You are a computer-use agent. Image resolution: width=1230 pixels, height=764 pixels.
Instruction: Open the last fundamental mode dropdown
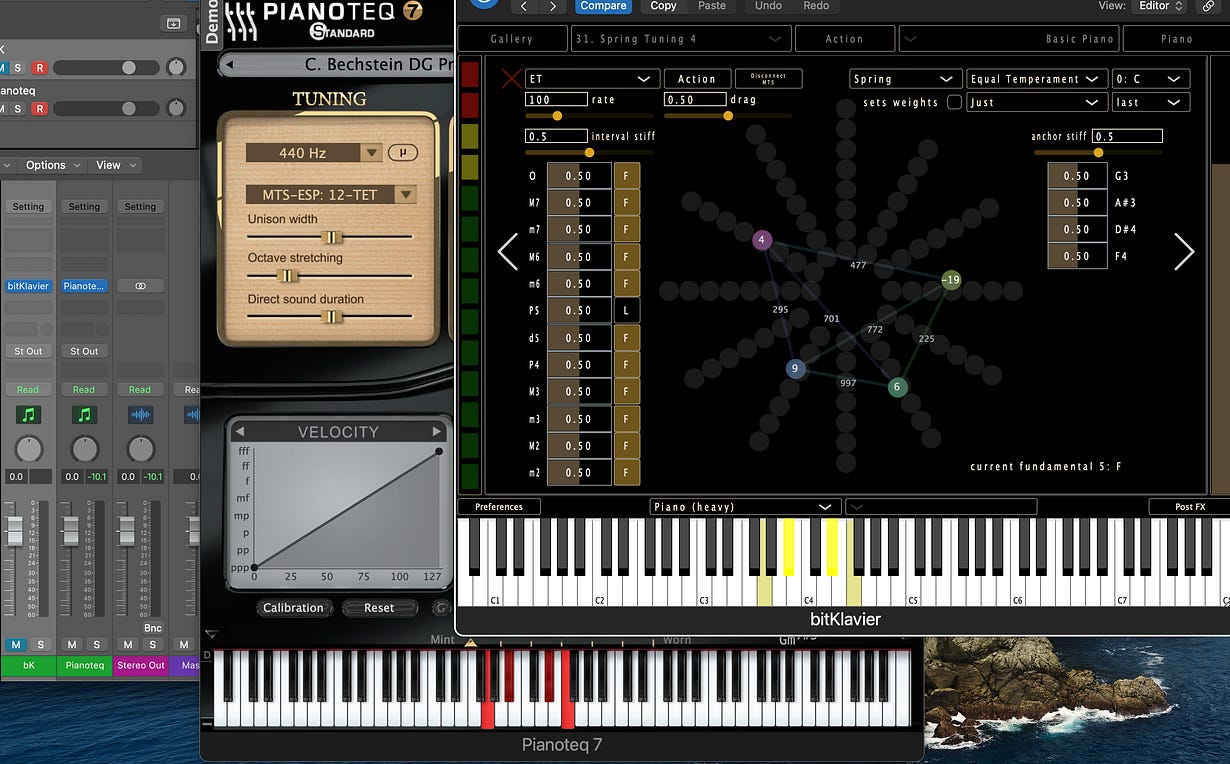pos(1150,102)
